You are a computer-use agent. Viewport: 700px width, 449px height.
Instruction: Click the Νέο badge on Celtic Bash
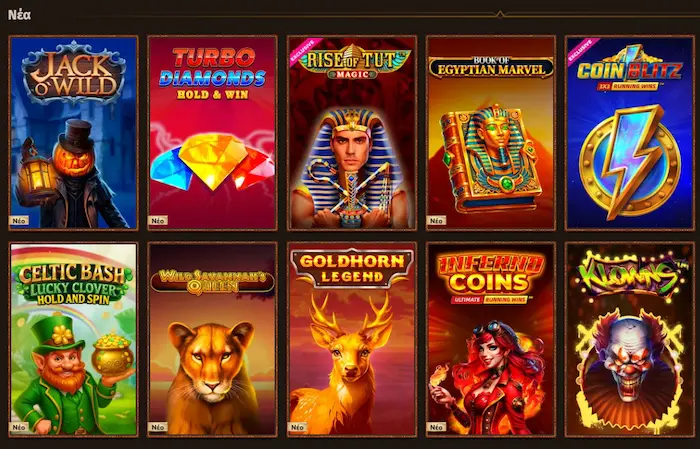pos(19,427)
